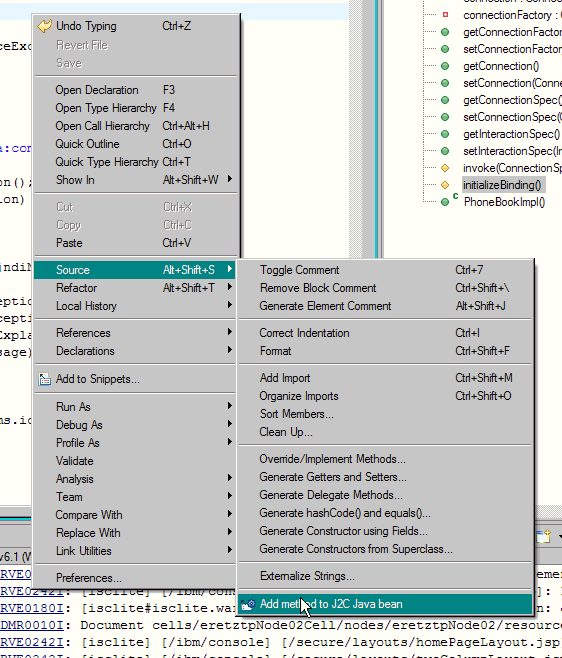Viewport: 562px width, 658px height.
Task: Select getConnection() in the Outline view
Action: [x=501, y=66]
